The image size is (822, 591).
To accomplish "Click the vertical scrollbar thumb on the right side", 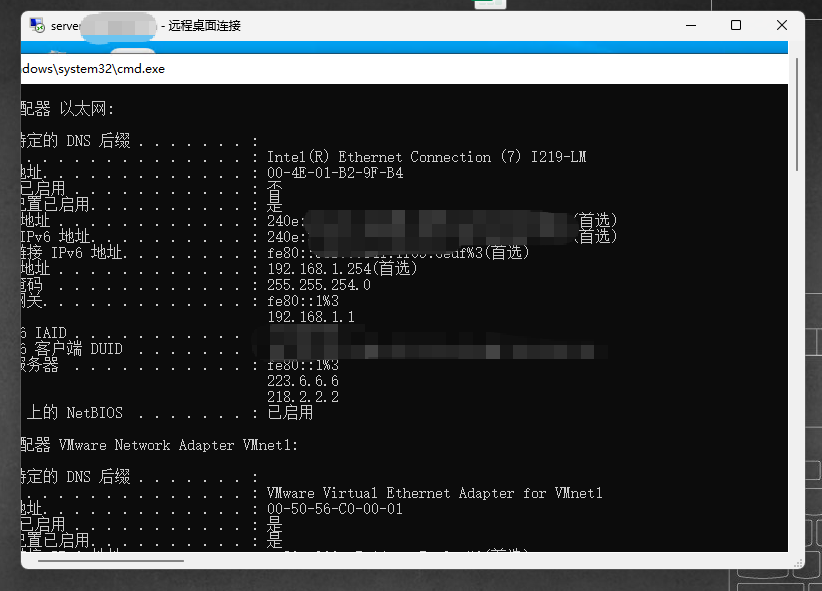I will (797, 114).
